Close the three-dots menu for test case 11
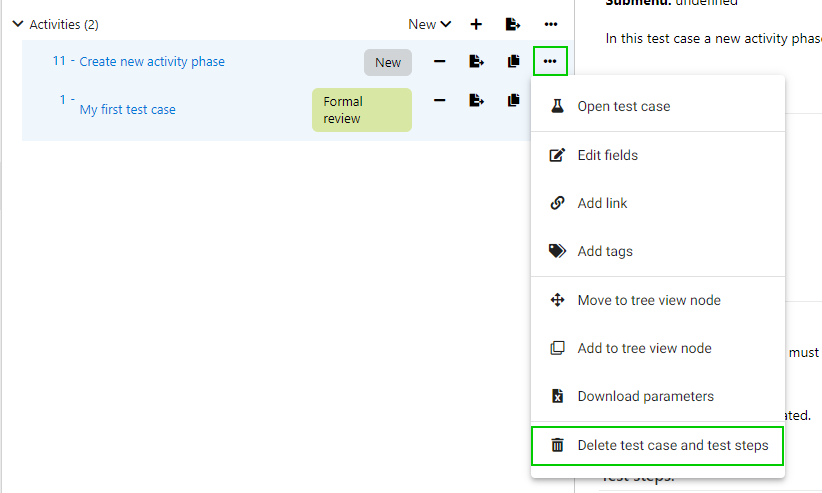Screen dimensions: 822x493 [550, 62]
